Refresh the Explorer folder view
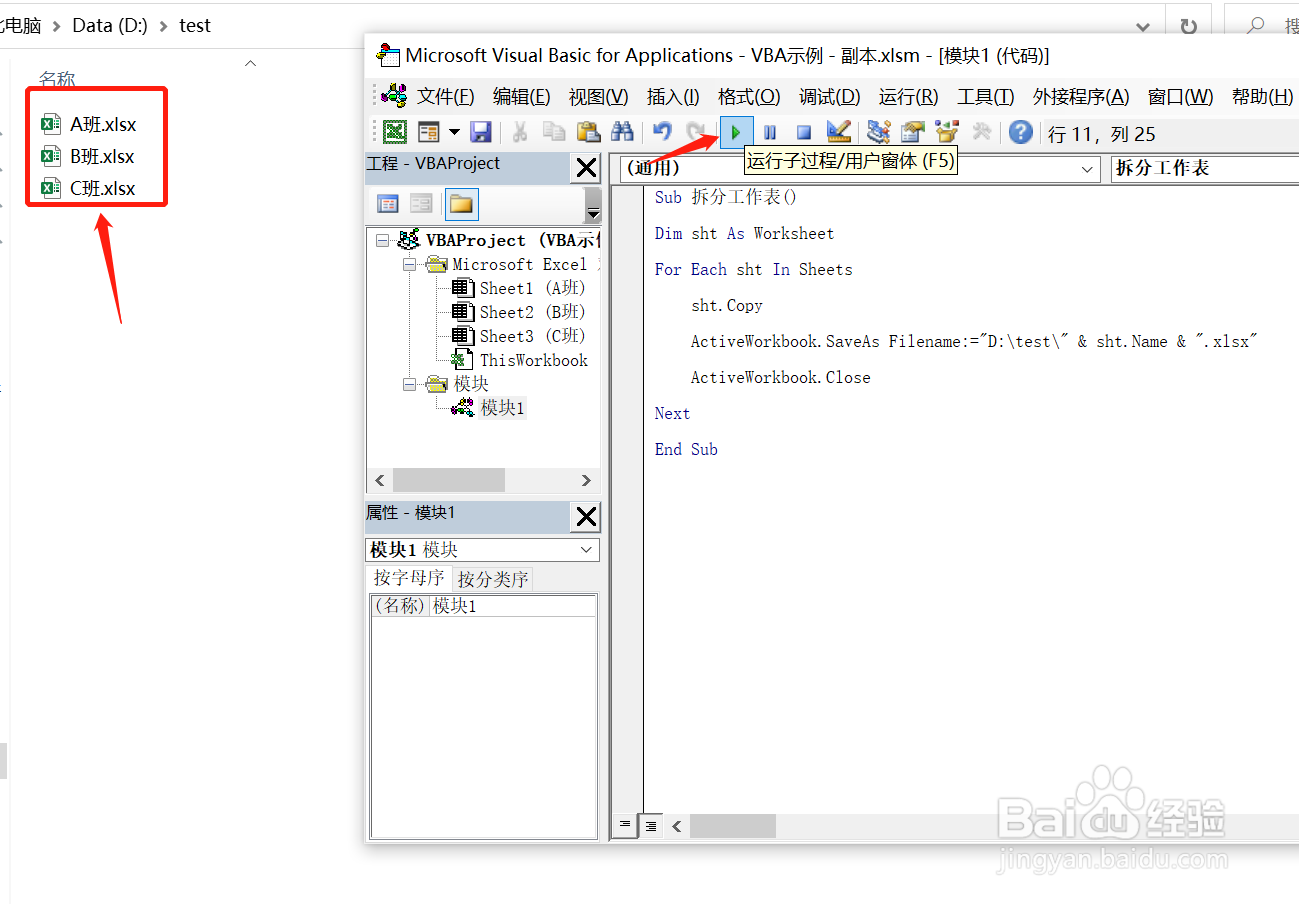 coord(1188,26)
